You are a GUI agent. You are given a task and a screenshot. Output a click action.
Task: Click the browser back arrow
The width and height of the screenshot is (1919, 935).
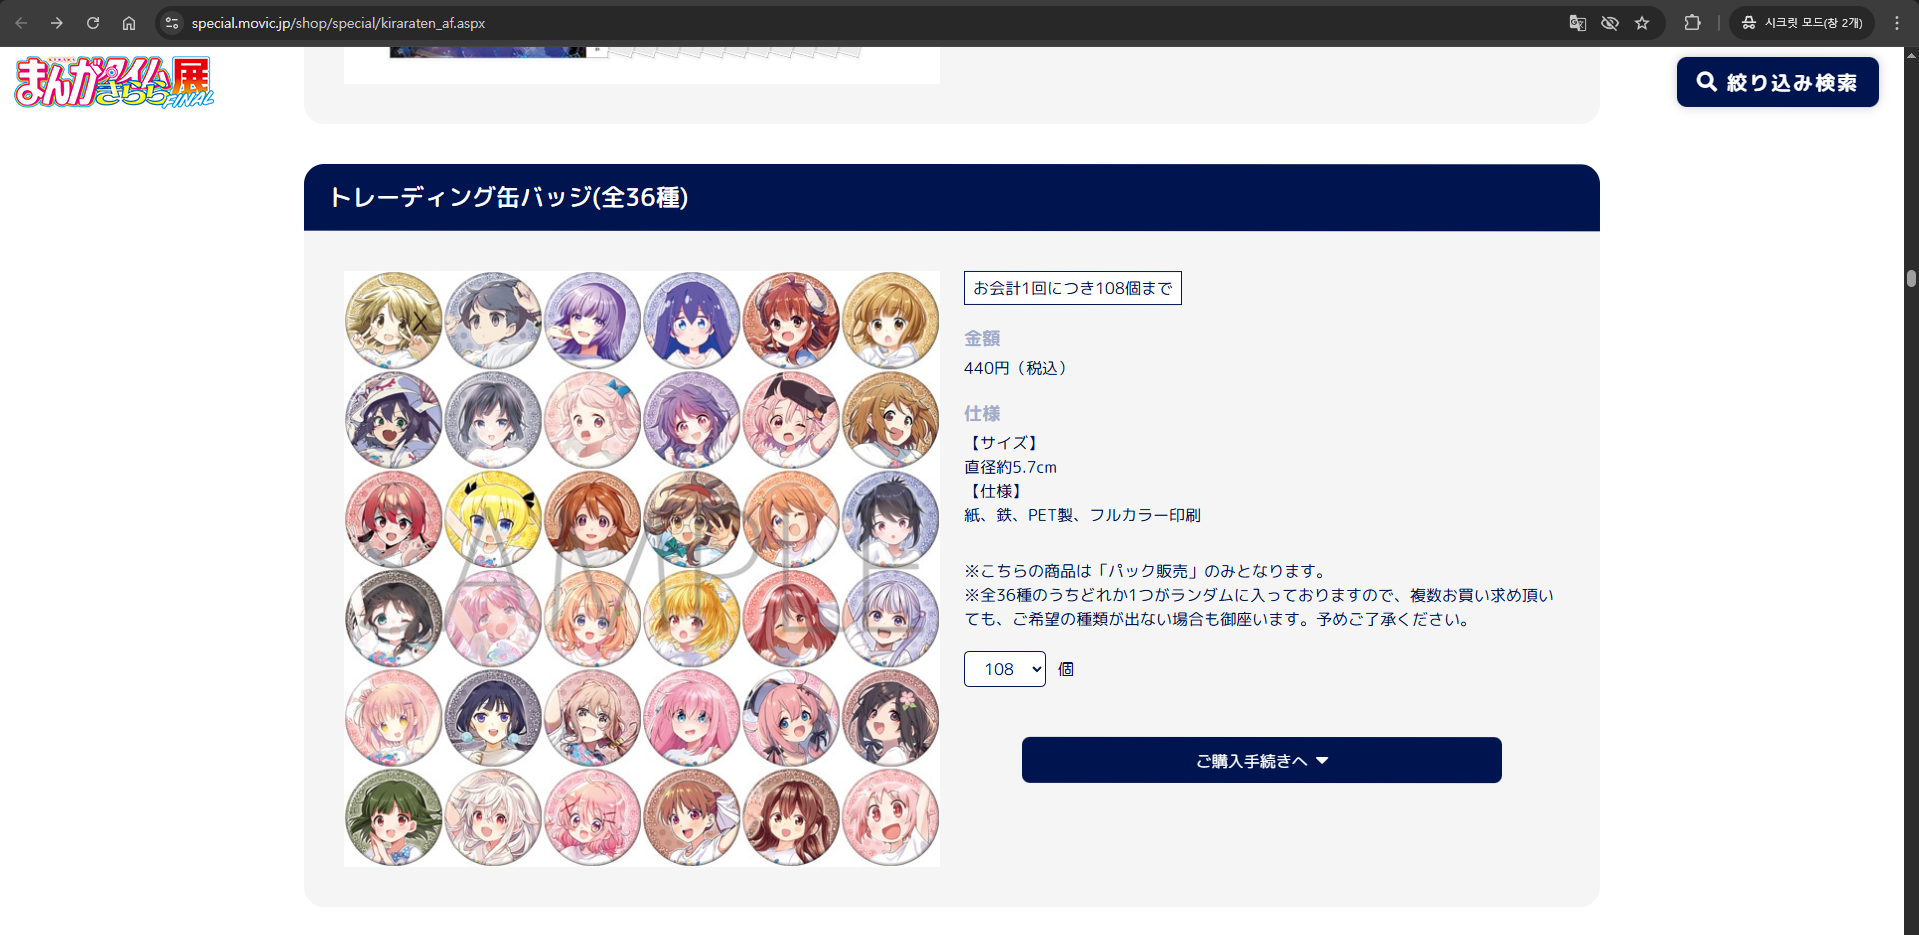[21, 23]
